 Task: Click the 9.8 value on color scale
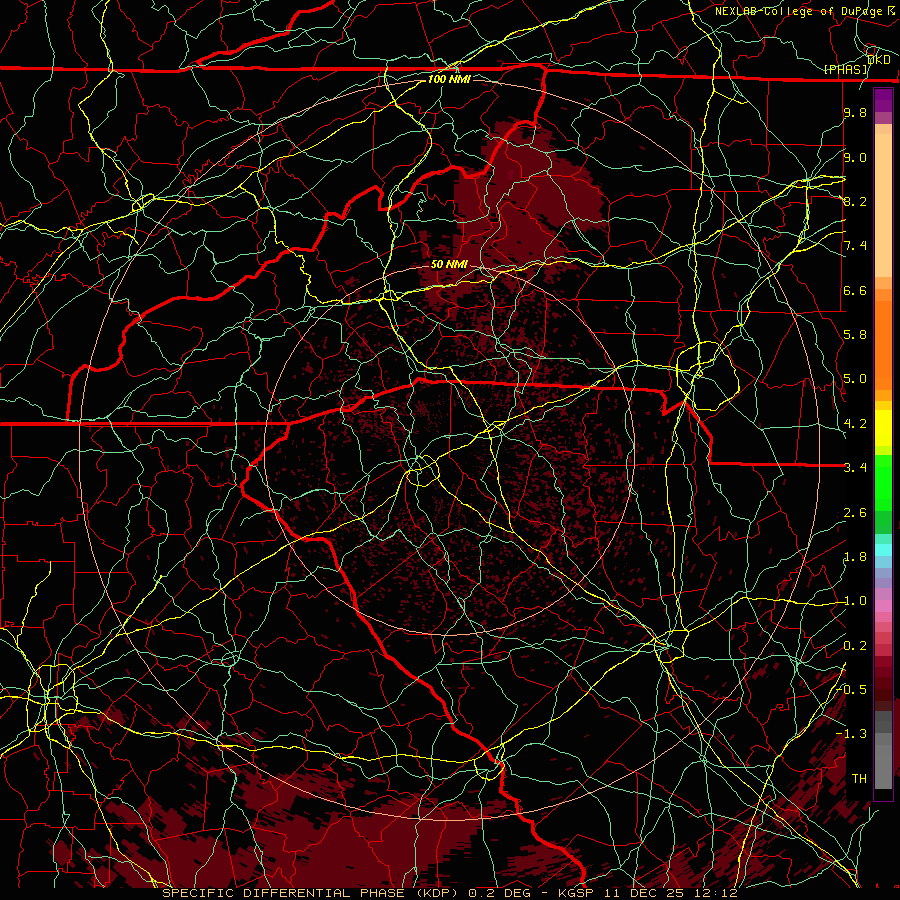click(x=855, y=112)
